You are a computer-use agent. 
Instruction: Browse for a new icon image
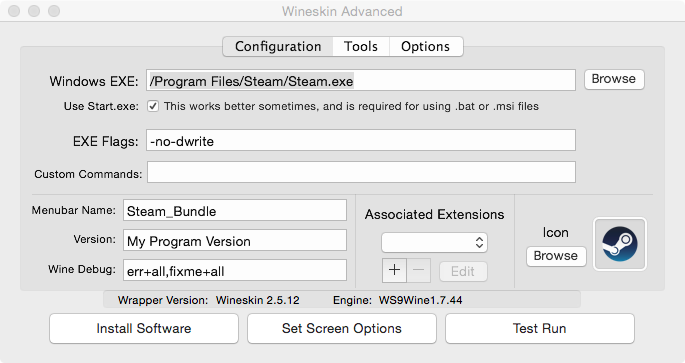click(x=556, y=256)
